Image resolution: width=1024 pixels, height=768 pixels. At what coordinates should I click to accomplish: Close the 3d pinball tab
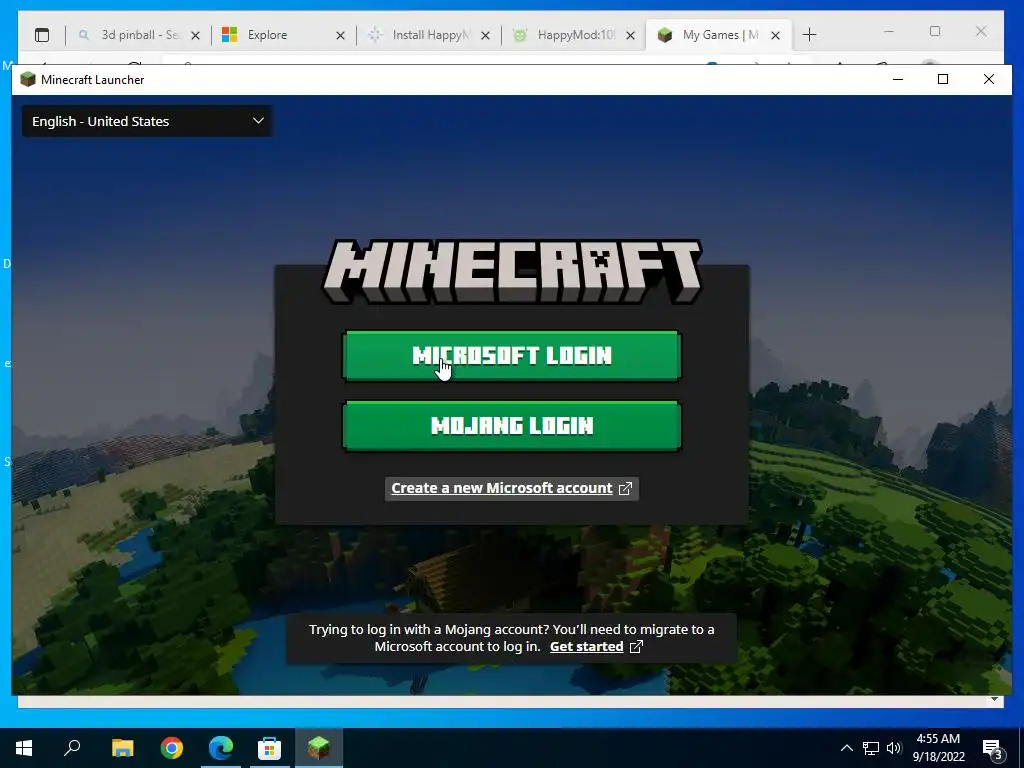[x=195, y=35]
